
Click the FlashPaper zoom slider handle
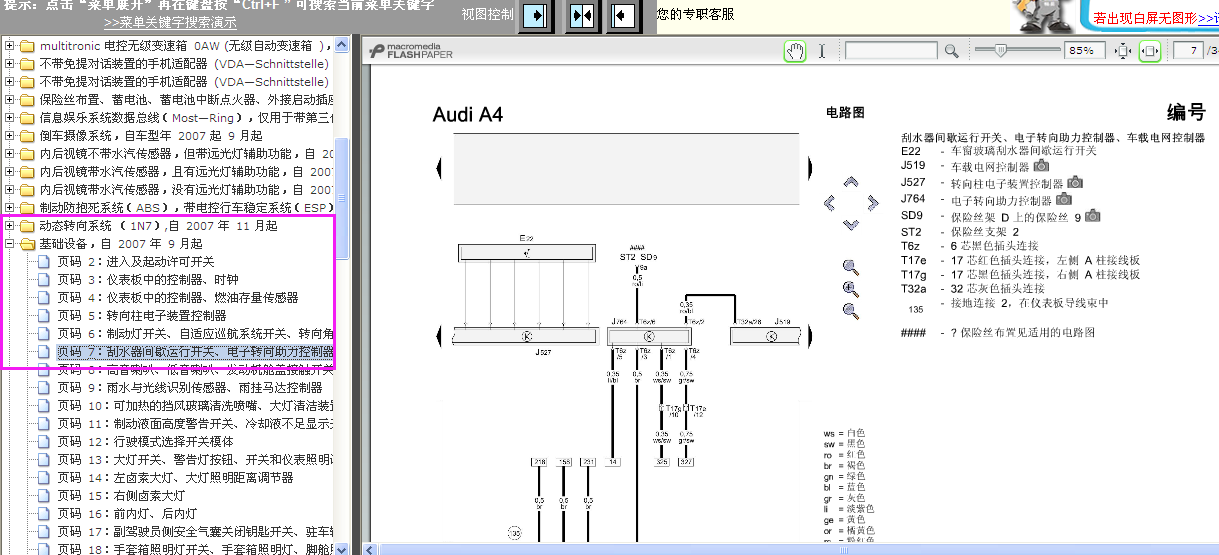1000,50
